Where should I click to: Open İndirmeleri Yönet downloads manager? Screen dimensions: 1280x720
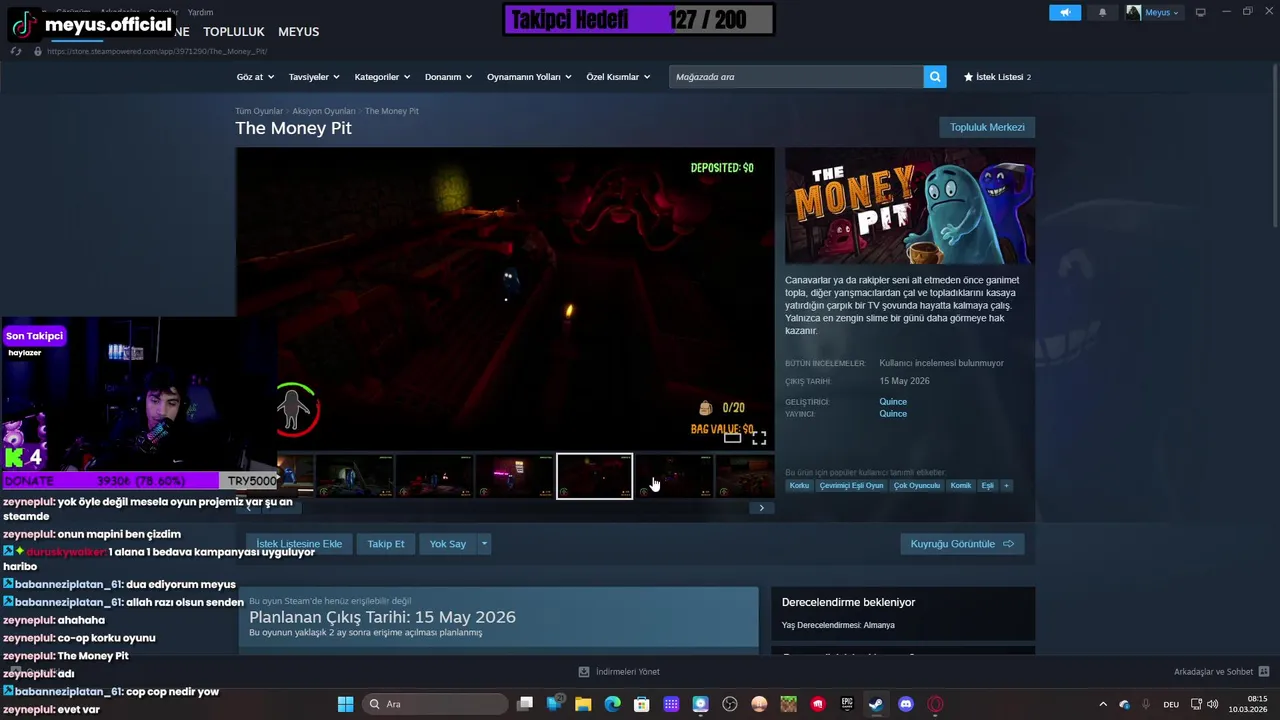pos(619,672)
